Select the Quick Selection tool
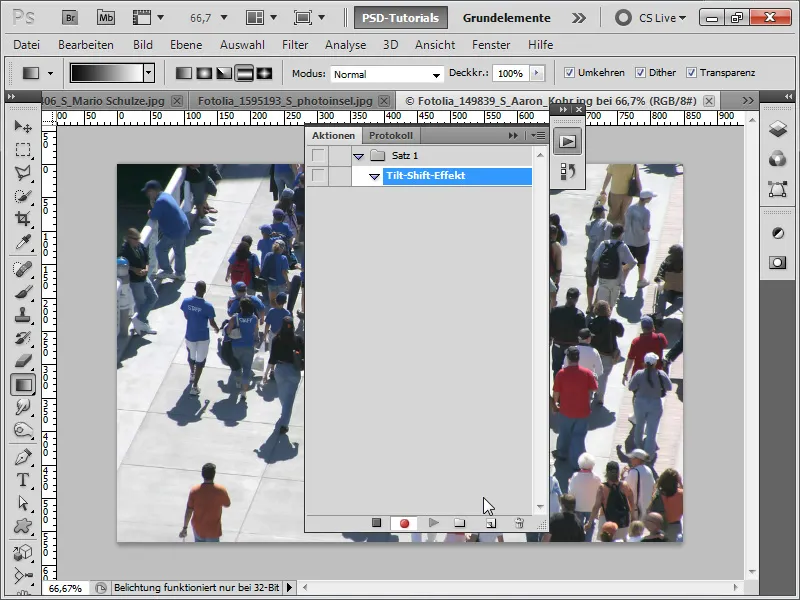The width and height of the screenshot is (800, 600). coord(22,196)
